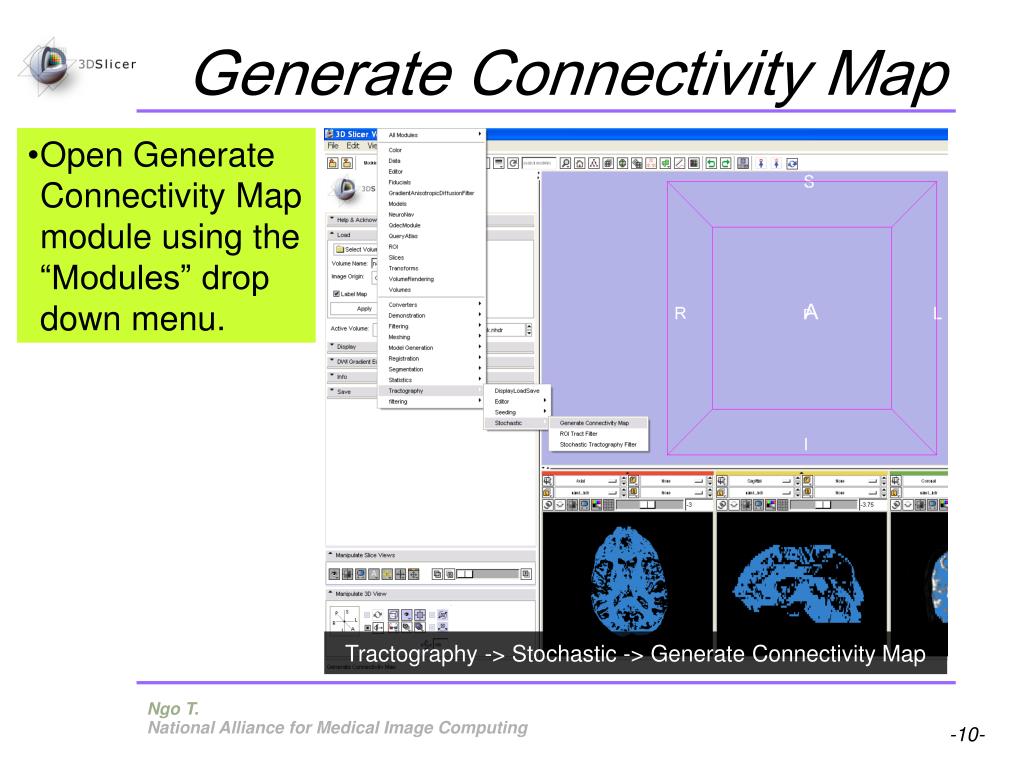Screen dimensions: 1024x768
Task: Click the Transforms red toolbar icon
Action: [x=651, y=163]
